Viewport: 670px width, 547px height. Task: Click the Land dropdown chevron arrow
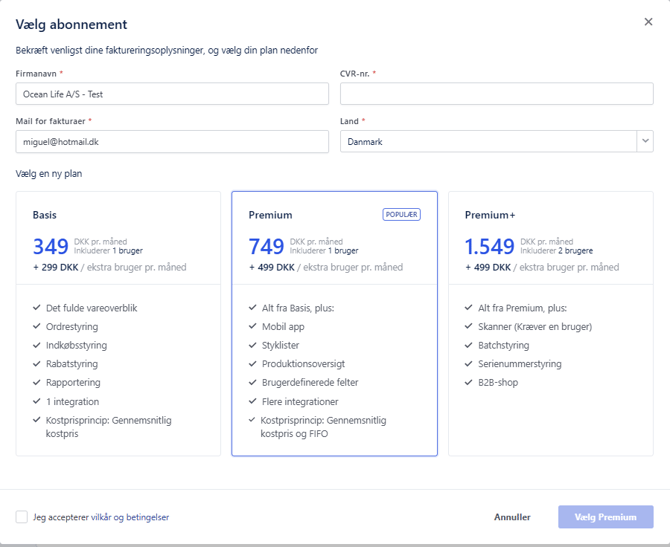(644, 142)
